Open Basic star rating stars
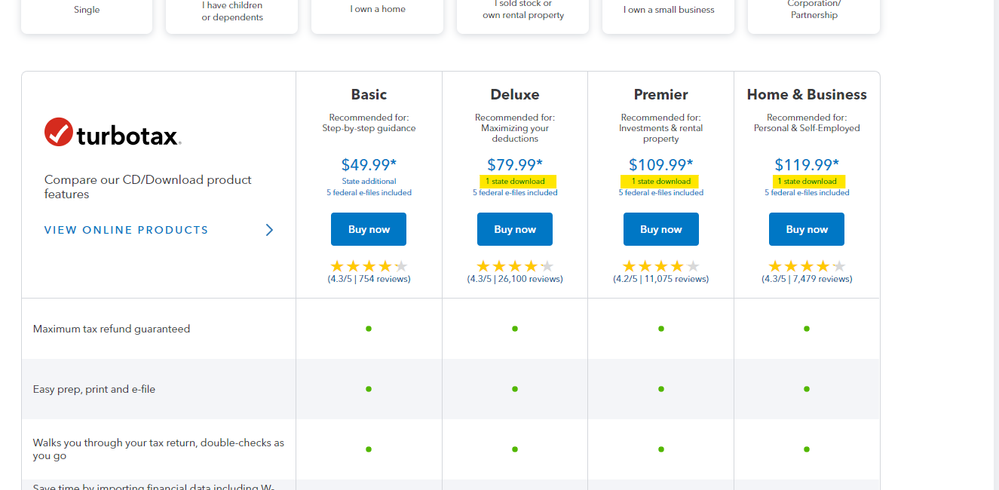Image resolution: width=999 pixels, height=490 pixels. point(369,266)
